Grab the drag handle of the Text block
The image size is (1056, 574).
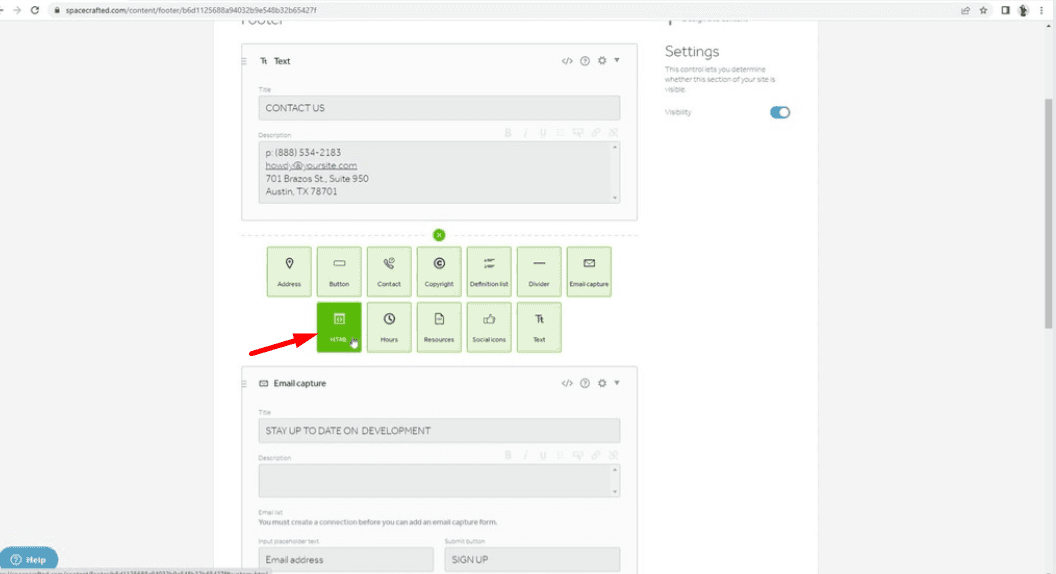click(x=244, y=61)
